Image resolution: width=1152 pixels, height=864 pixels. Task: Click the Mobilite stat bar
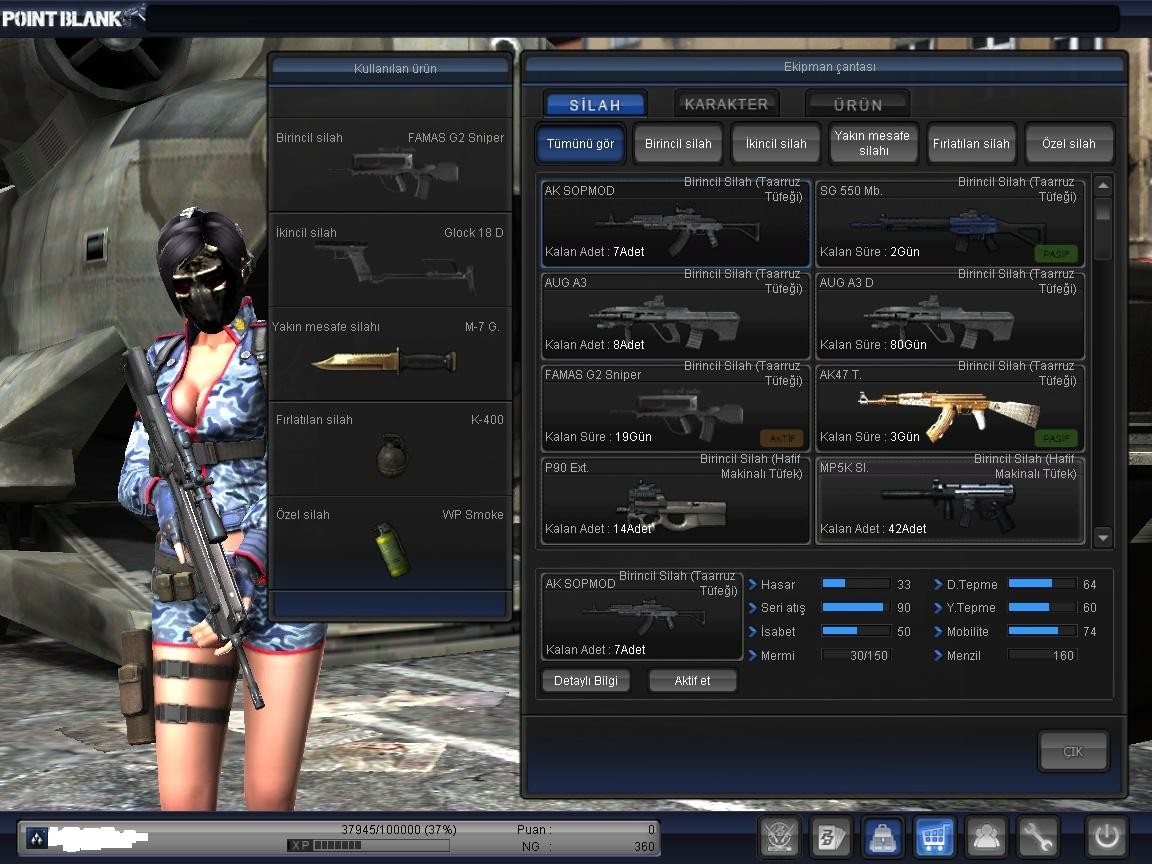(x=1042, y=630)
